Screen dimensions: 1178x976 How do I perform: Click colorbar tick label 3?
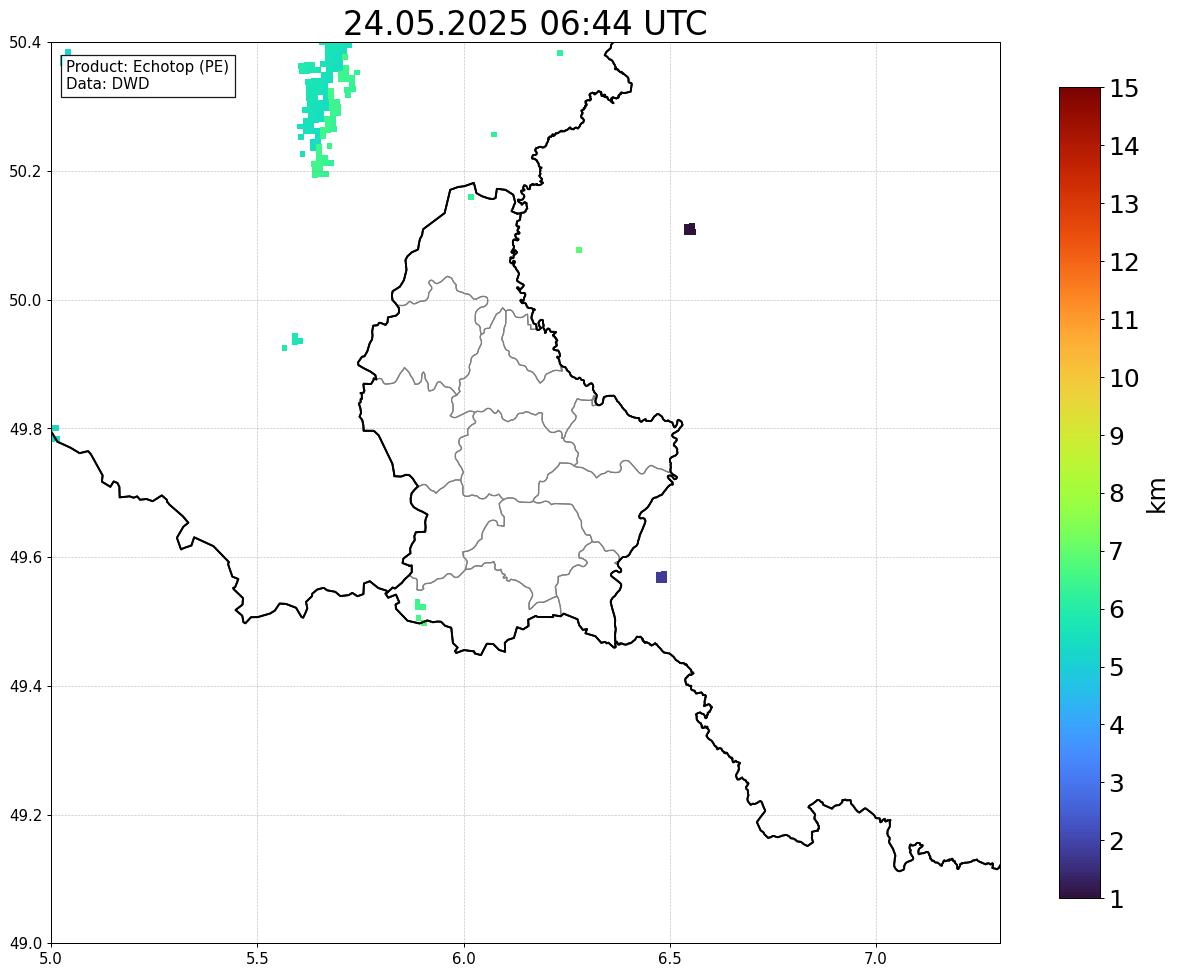(1117, 783)
